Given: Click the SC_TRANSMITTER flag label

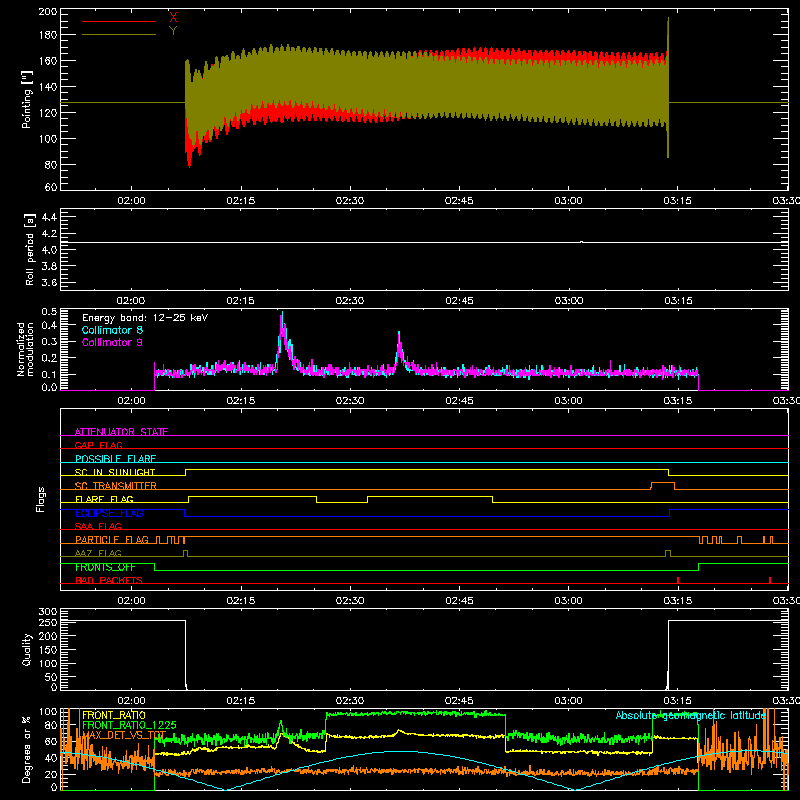Looking at the screenshot, I should pyautogui.click(x=116, y=486).
